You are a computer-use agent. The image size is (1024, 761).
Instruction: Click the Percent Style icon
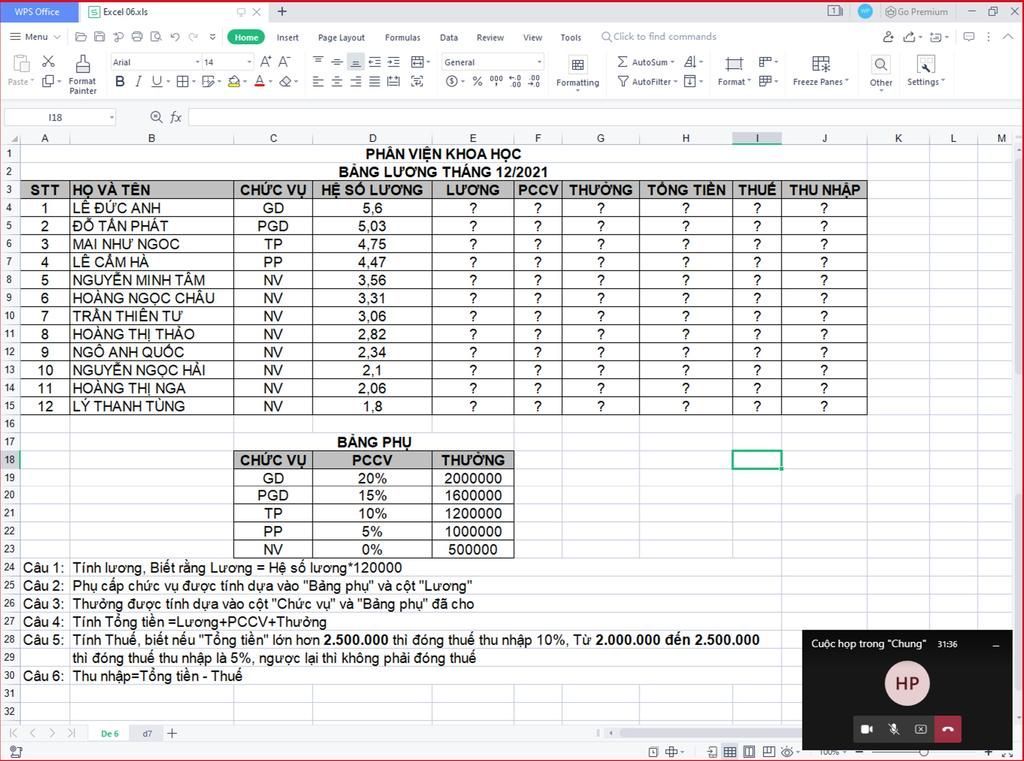click(477, 82)
